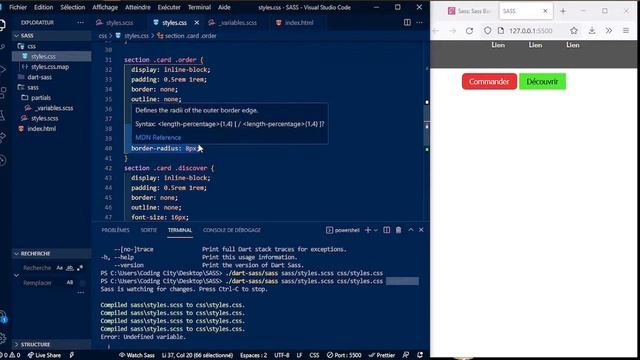The image size is (640, 360).
Task: Click Espaces : 2 indentation setting
Action: [x=253, y=355]
